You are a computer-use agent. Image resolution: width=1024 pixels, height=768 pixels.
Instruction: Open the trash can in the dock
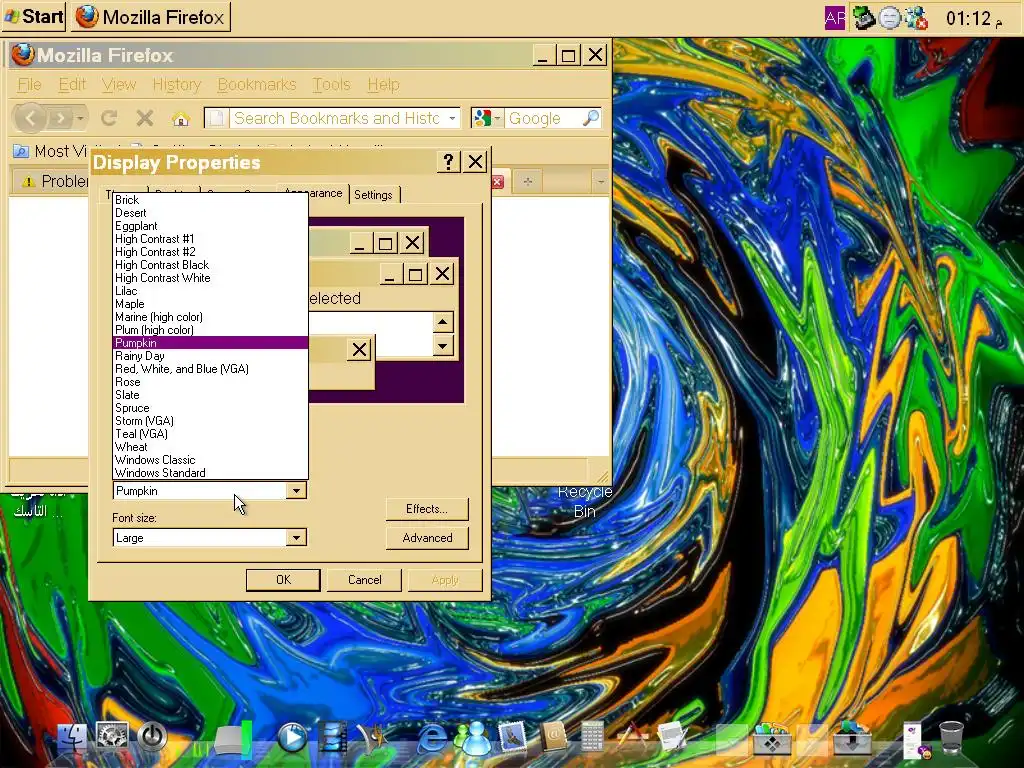click(x=951, y=738)
